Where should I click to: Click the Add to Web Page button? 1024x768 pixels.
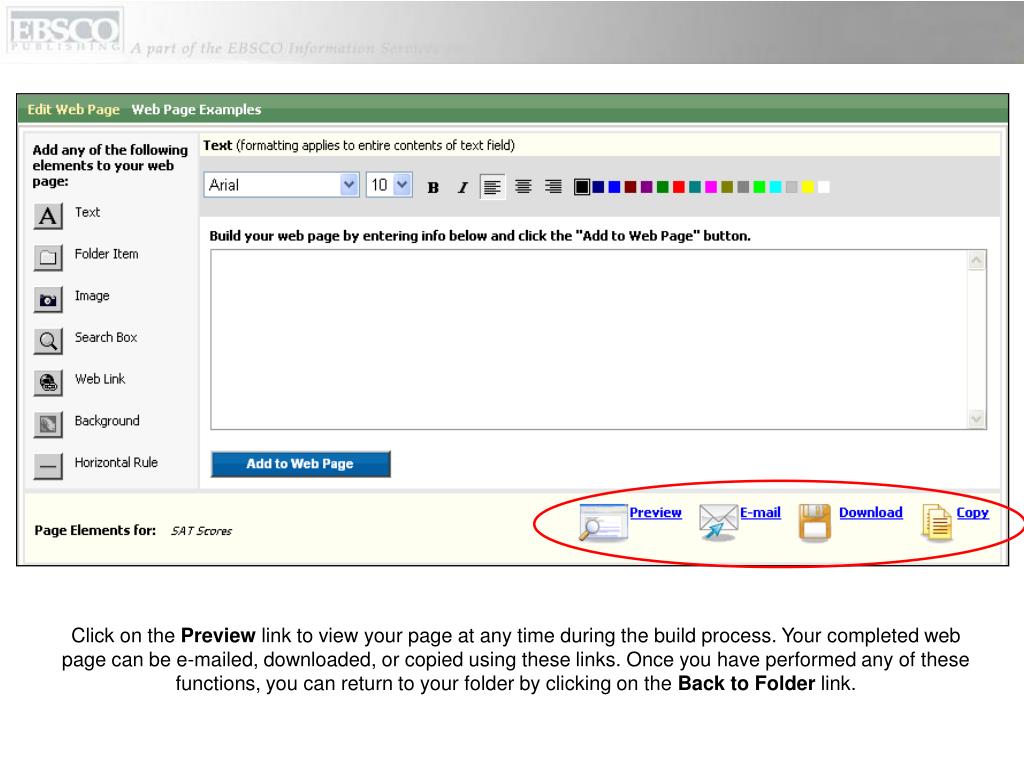[300, 464]
